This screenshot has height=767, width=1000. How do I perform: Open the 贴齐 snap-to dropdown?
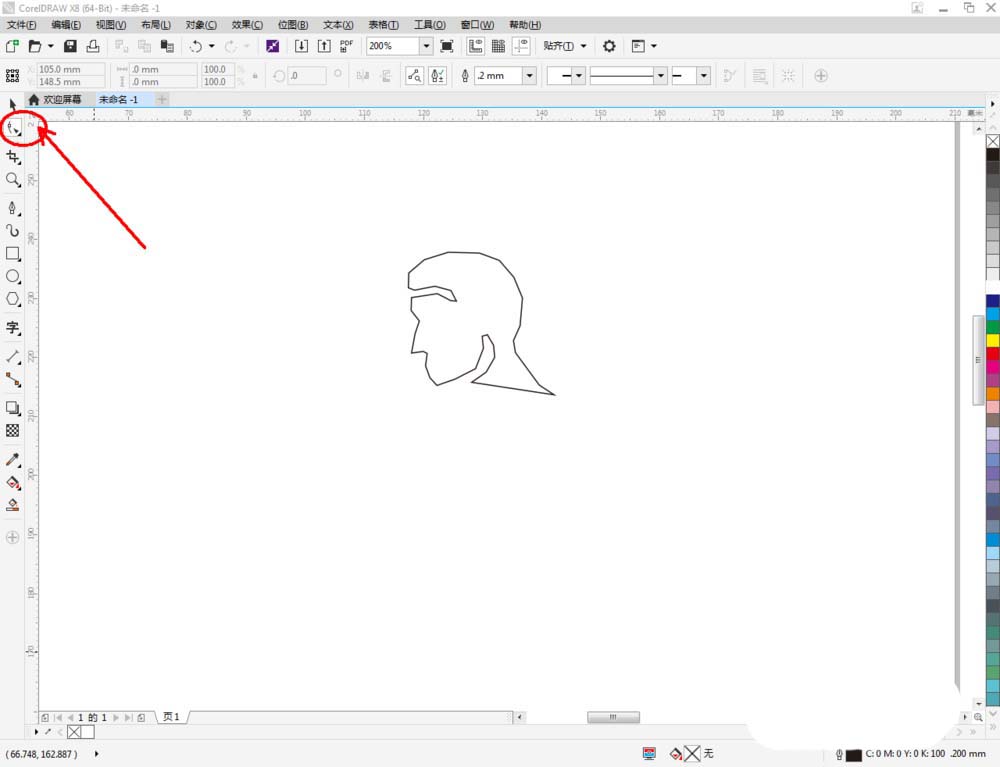pos(564,46)
